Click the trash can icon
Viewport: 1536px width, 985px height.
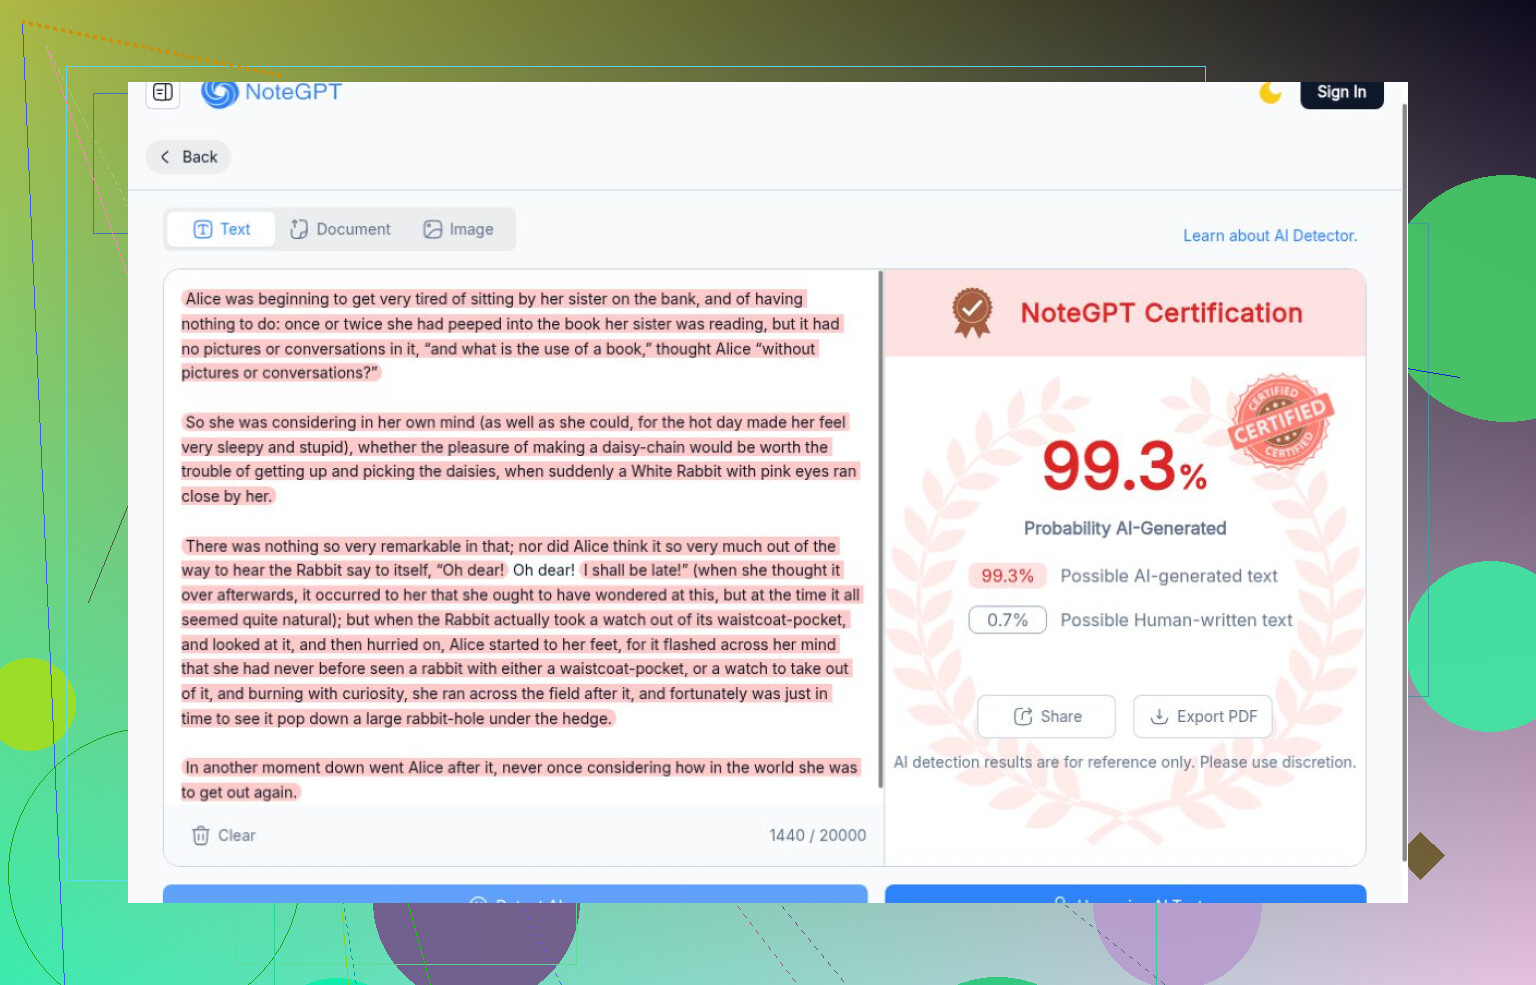click(201, 835)
